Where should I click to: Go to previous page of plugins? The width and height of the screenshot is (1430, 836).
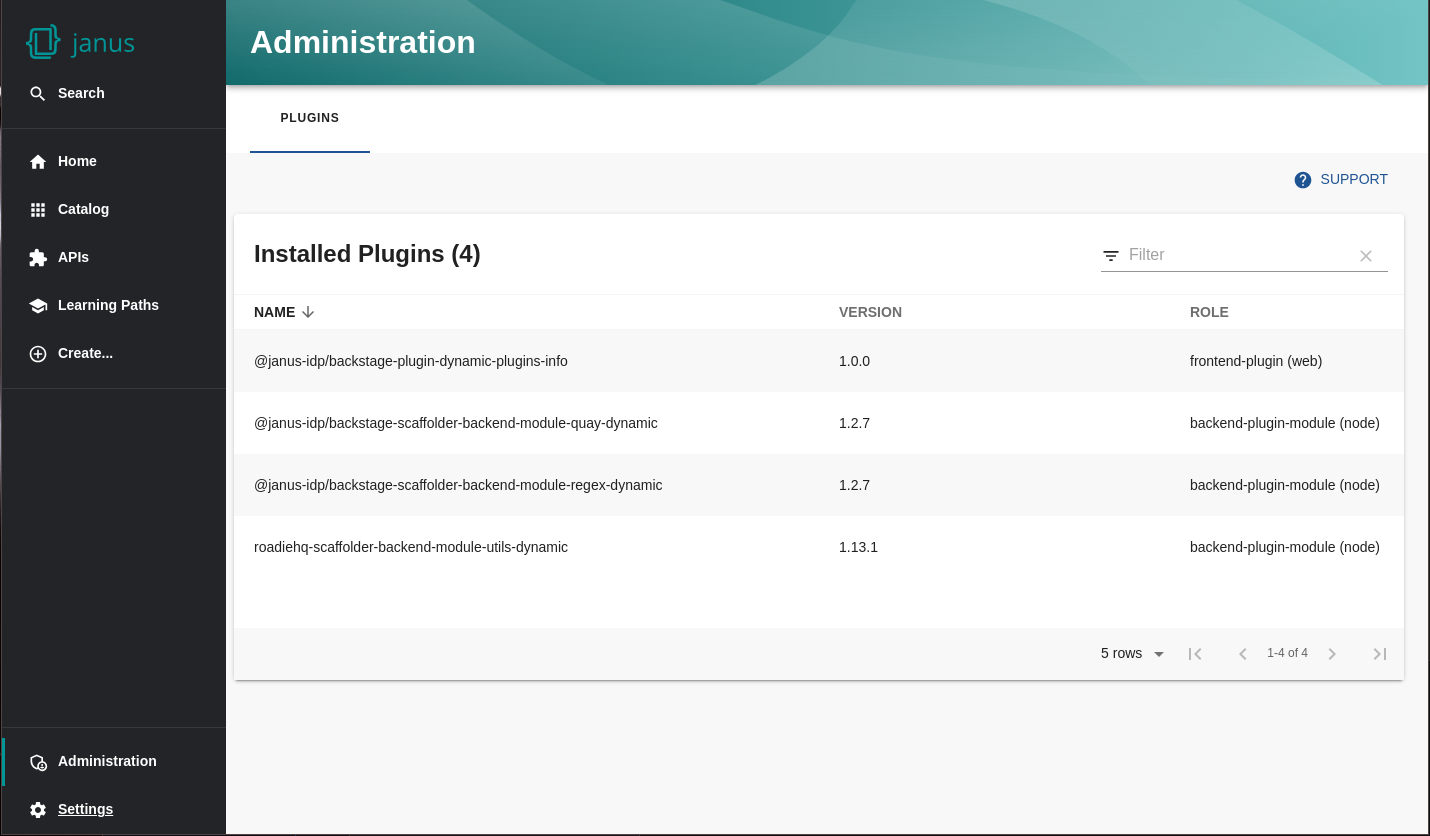pos(1243,654)
